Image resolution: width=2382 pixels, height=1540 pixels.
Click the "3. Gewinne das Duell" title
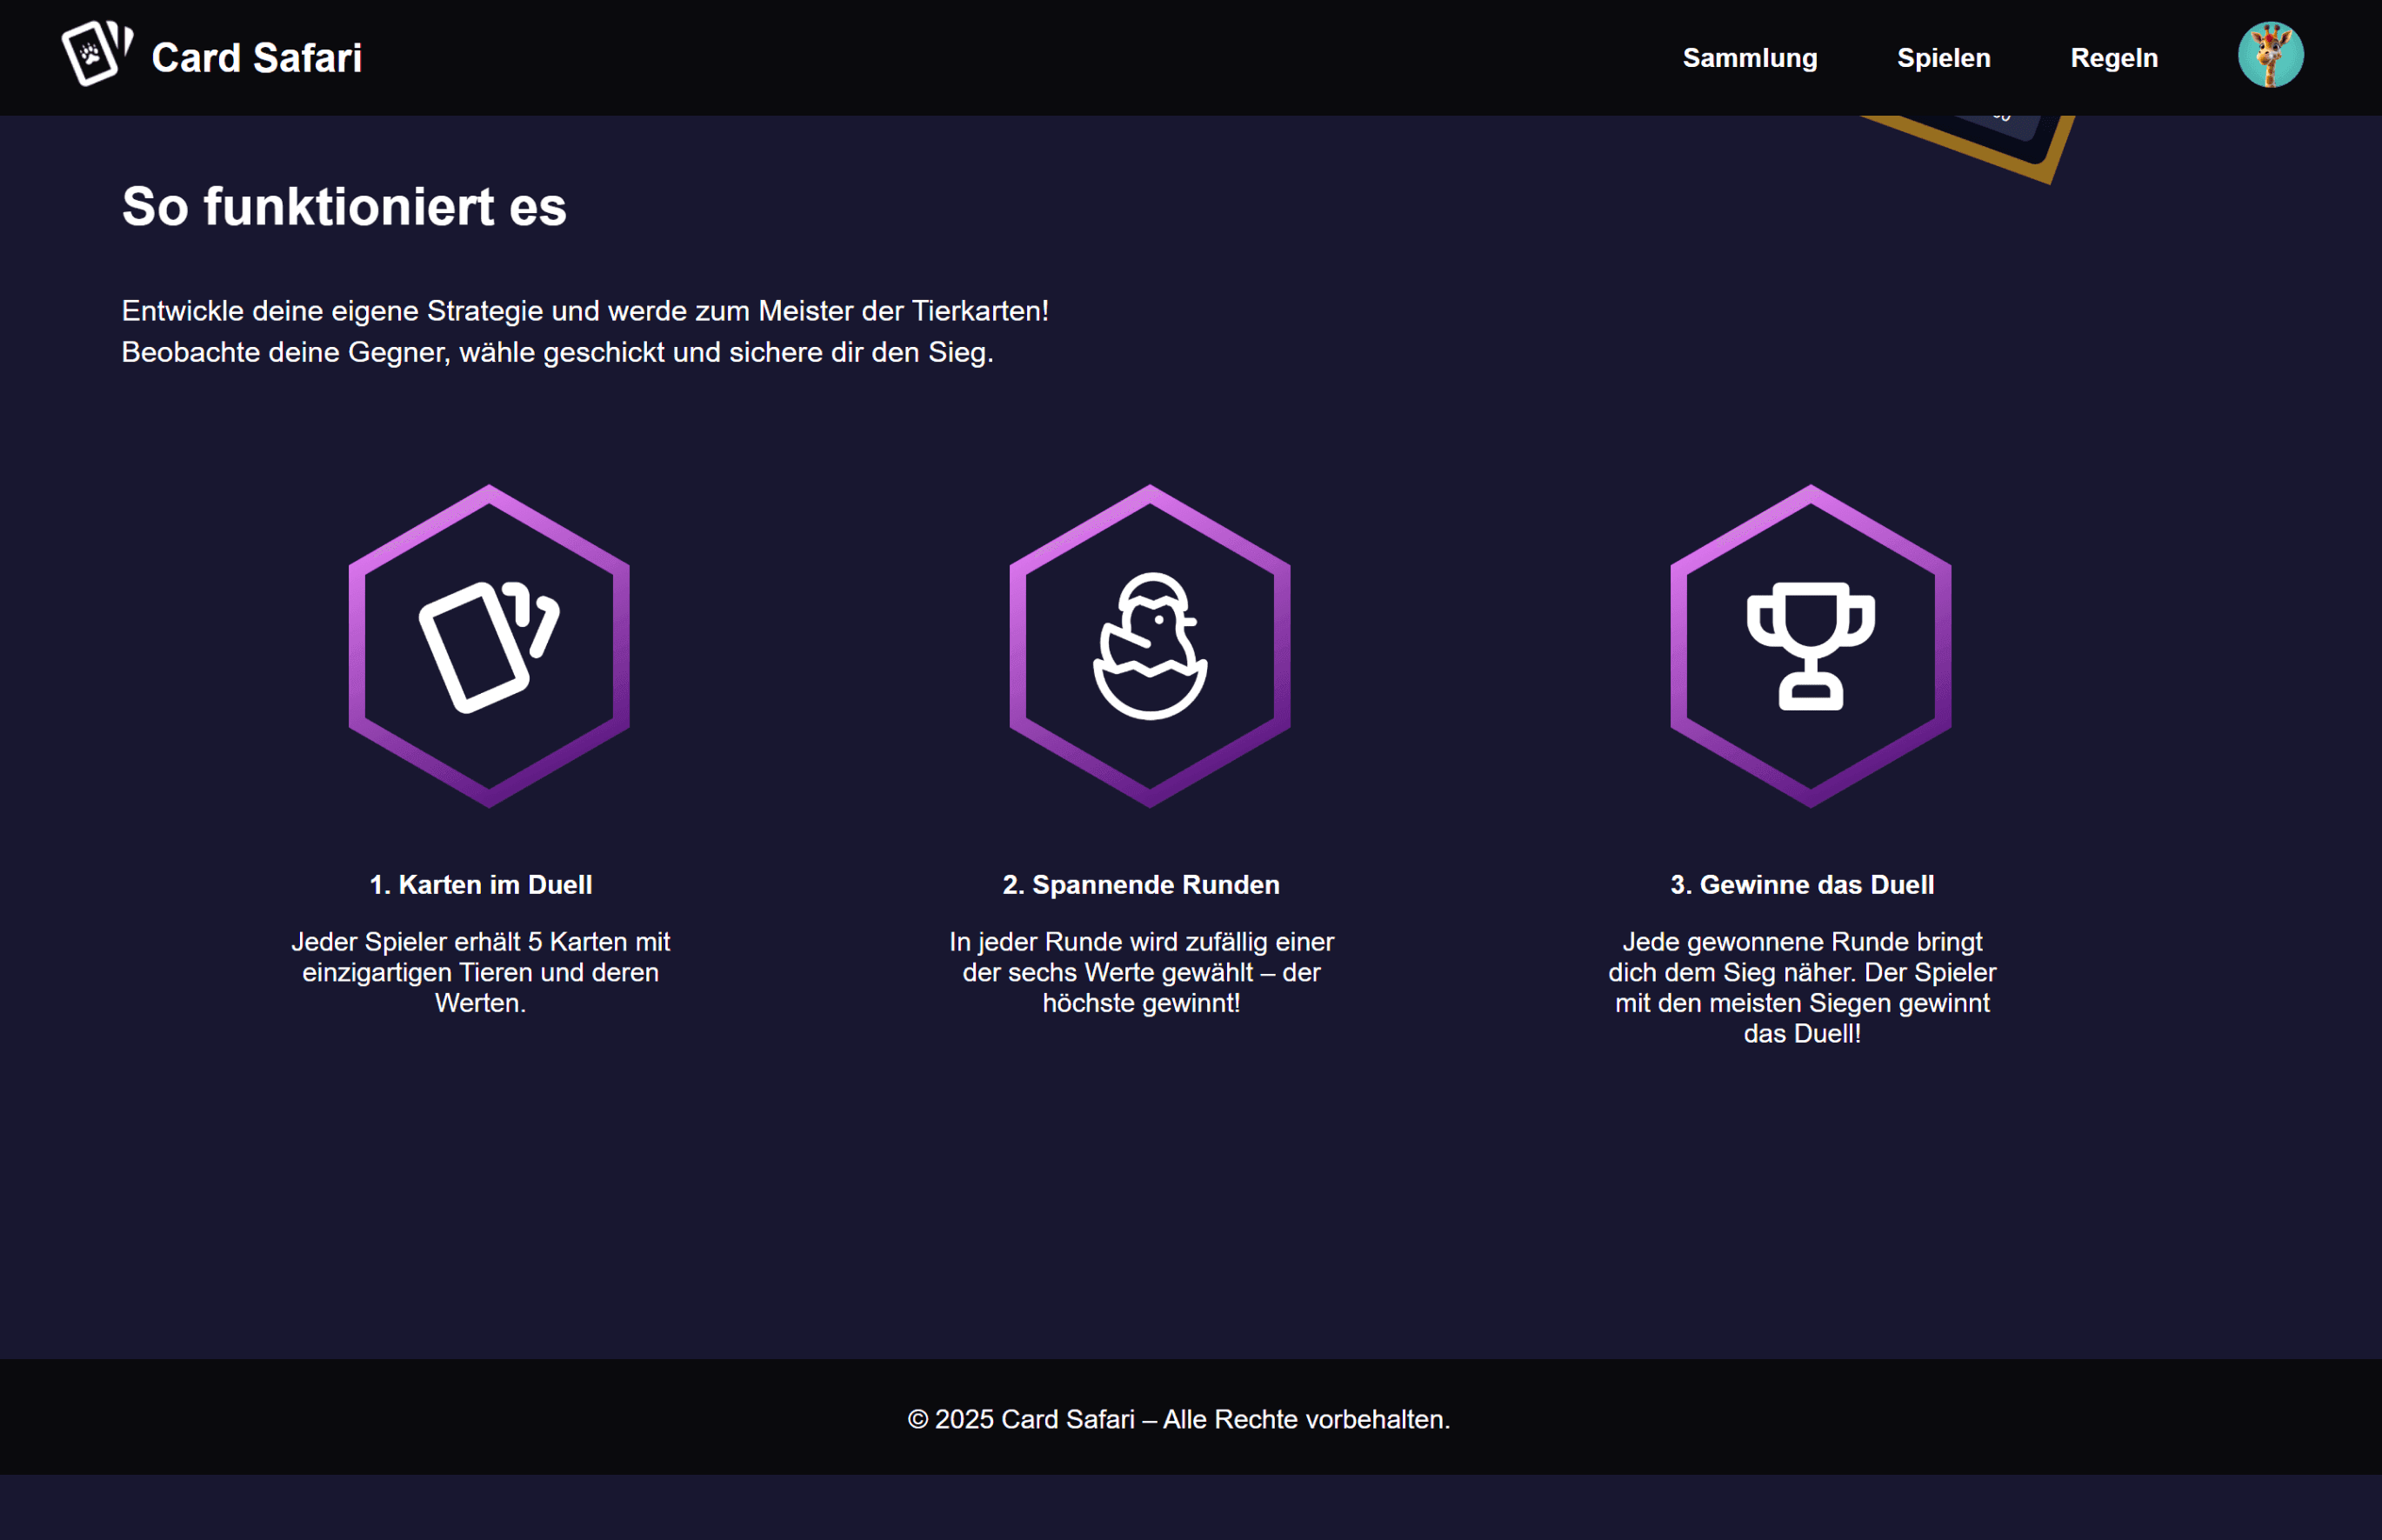[x=1801, y=885]
